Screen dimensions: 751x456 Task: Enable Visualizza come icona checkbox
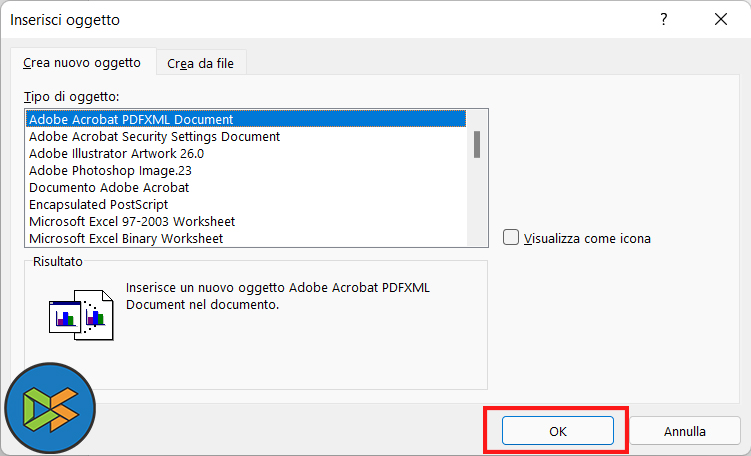tap(512, 238)
